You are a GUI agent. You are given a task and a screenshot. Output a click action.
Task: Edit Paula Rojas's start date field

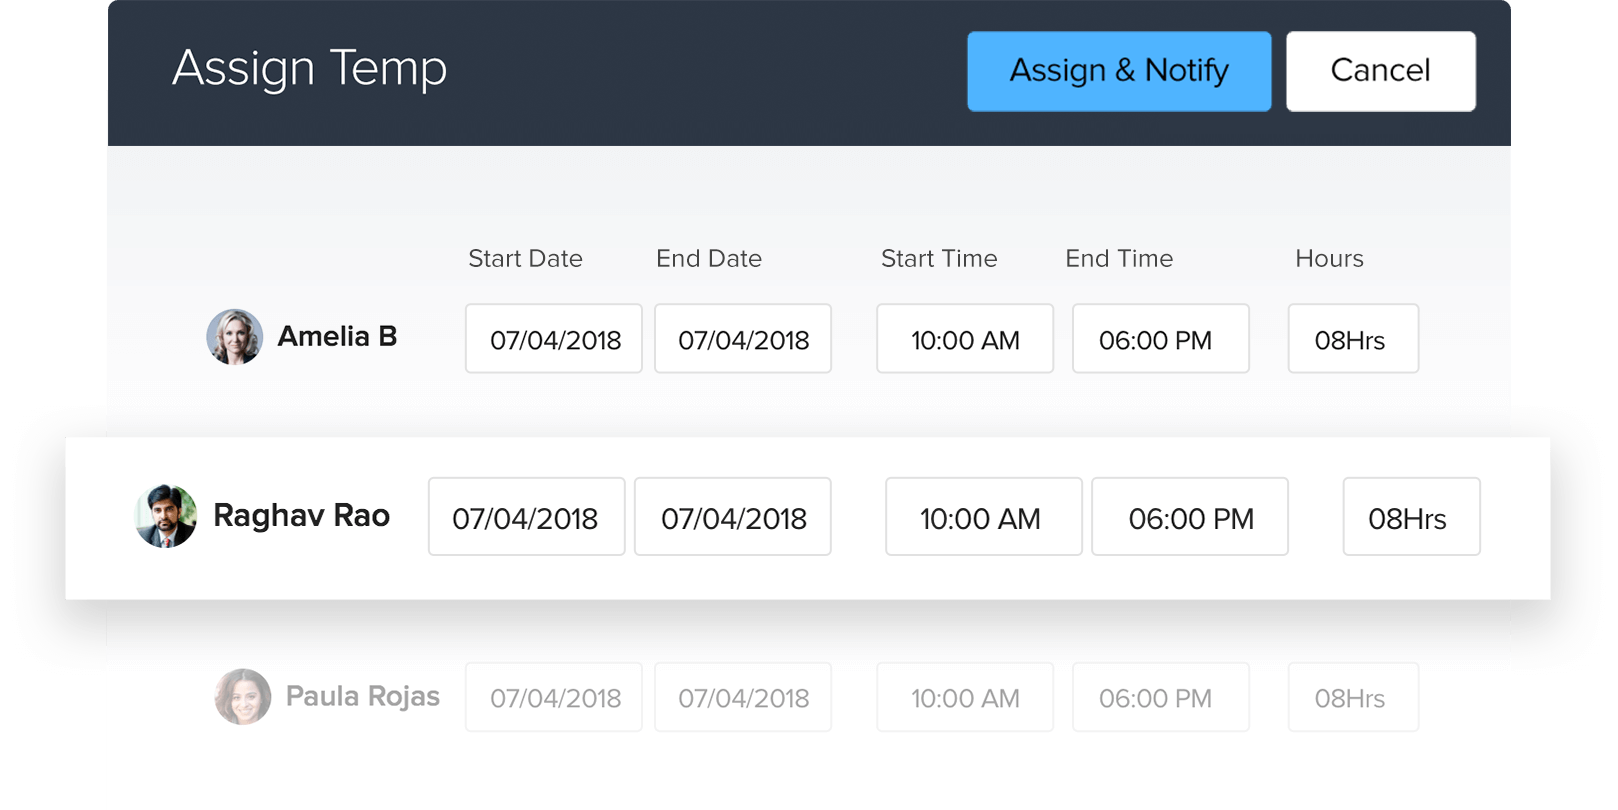point(554,697)
